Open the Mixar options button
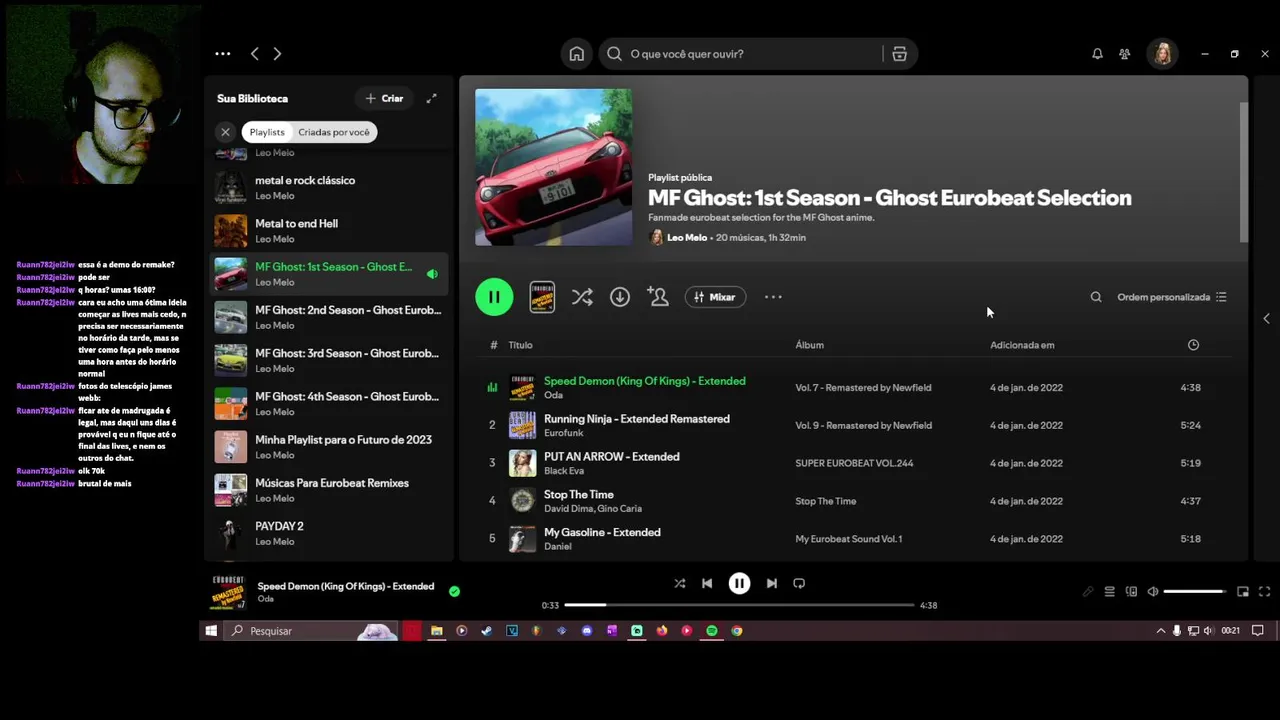Viewport: 1280px width, 720px height. click(715, 297)
